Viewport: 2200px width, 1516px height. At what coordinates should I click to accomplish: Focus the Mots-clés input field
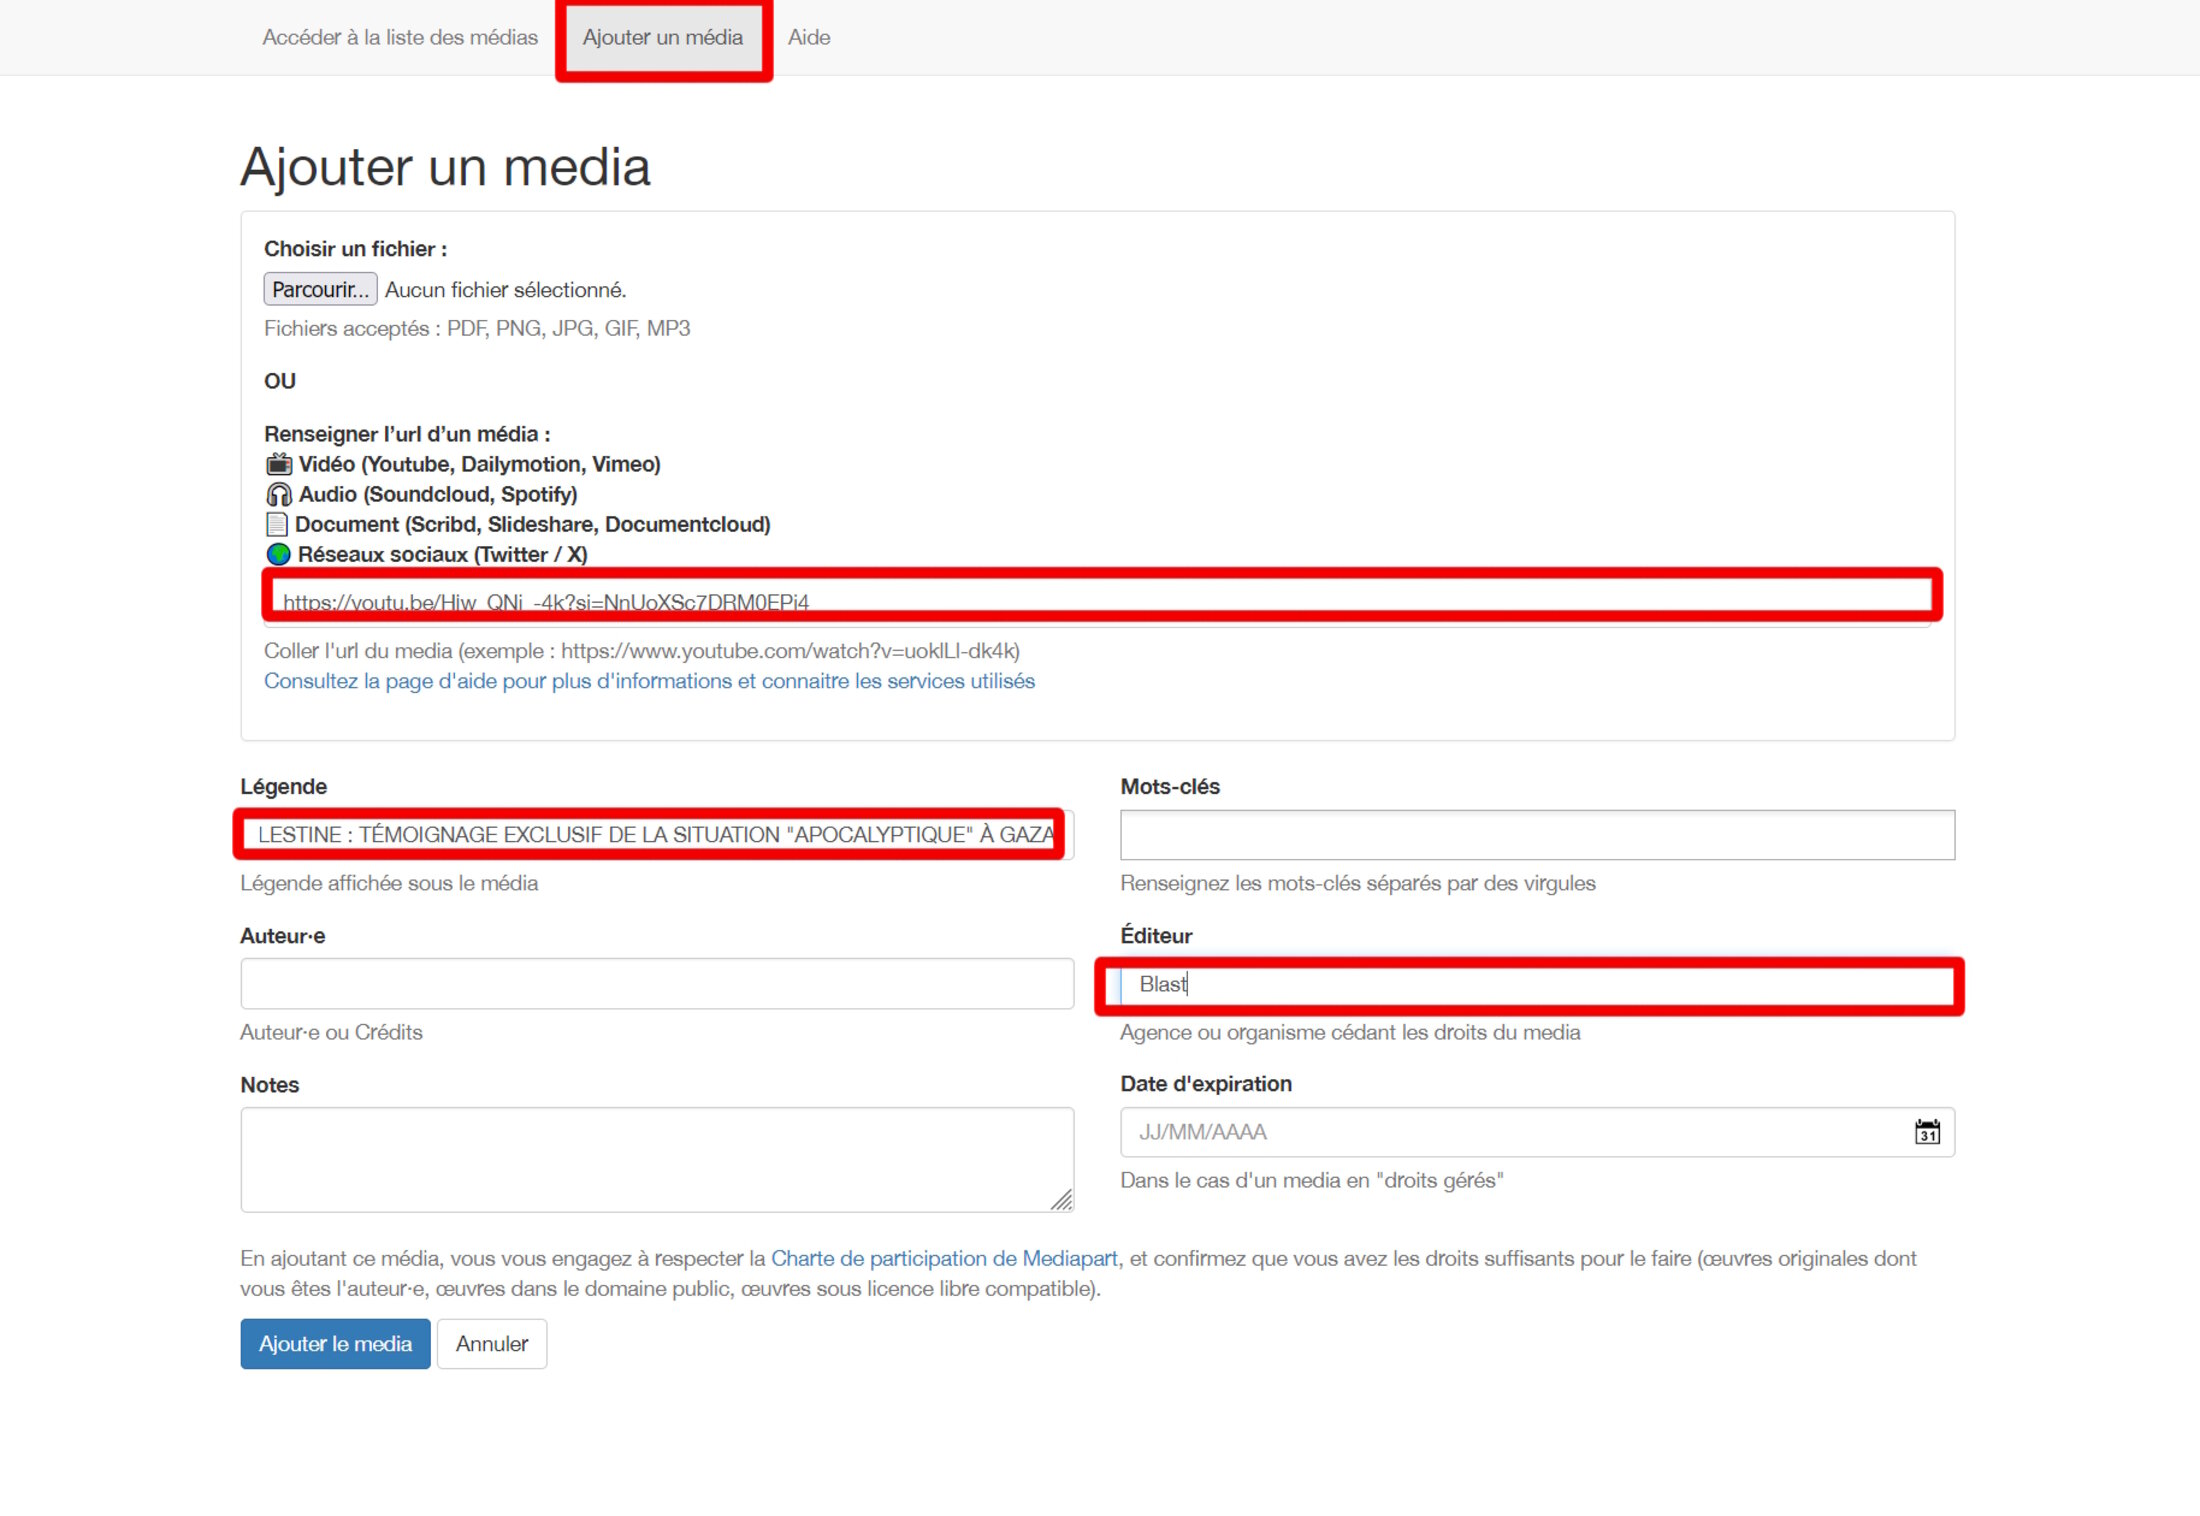(1537, 834)
